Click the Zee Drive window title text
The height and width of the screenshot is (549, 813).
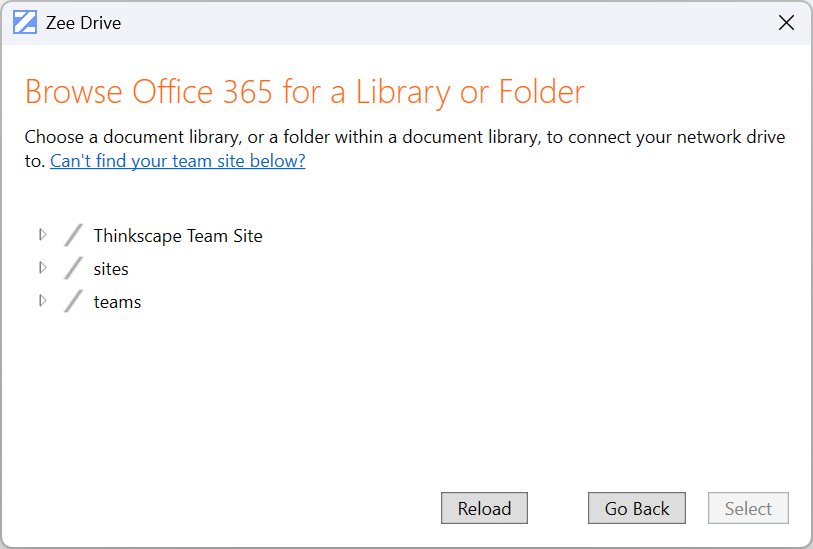coord(83,23)
